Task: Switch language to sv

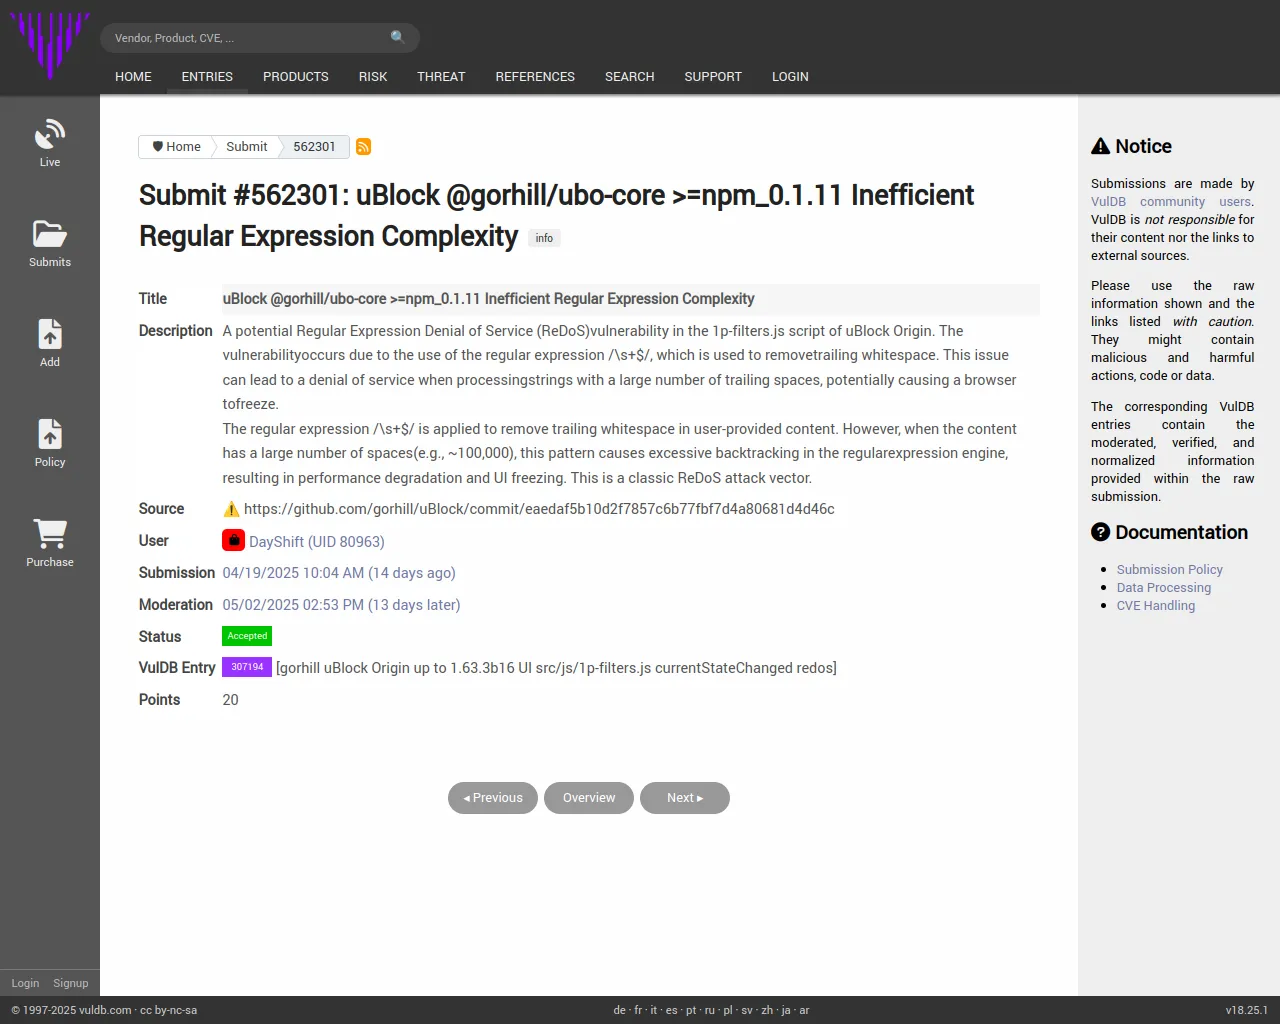Action: pos(747,1010)
